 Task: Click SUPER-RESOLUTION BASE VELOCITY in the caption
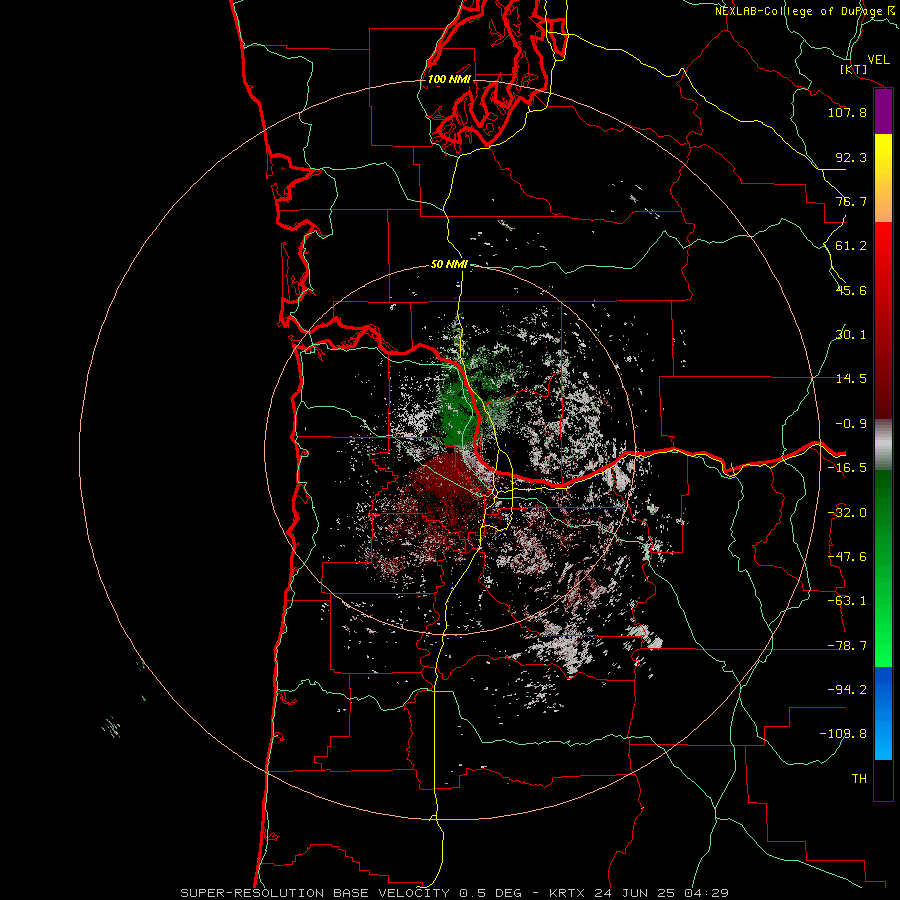(x=315, y=893)
